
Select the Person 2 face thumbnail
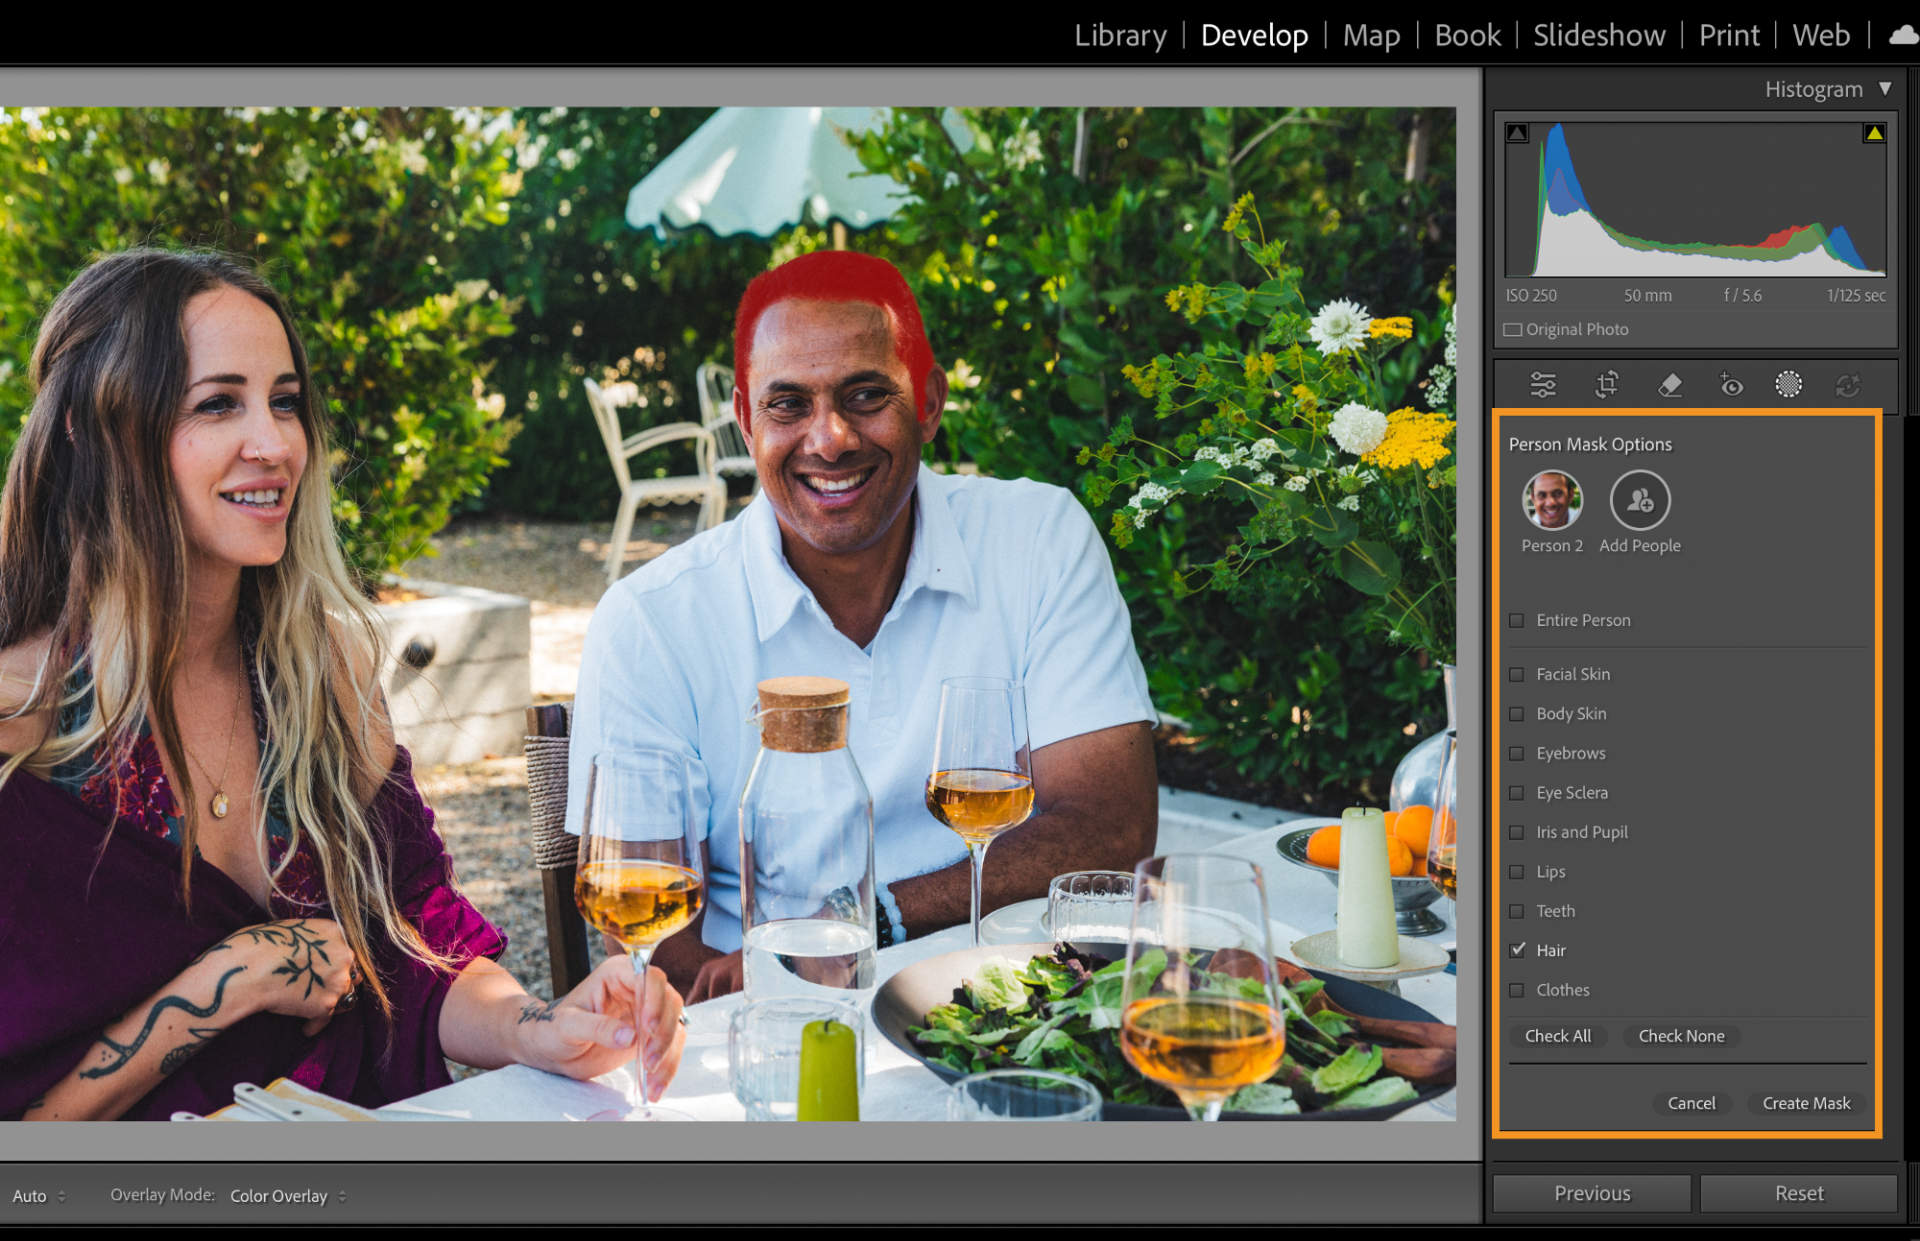click(x=1552, y=500)
